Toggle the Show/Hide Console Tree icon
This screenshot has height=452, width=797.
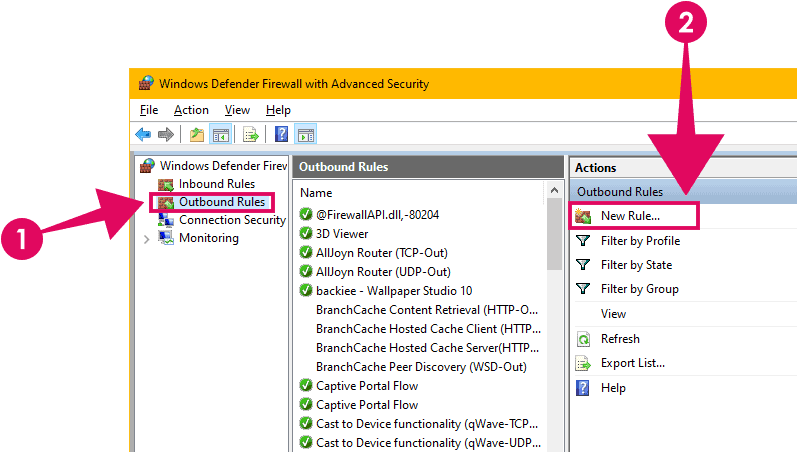pos(221,135)
